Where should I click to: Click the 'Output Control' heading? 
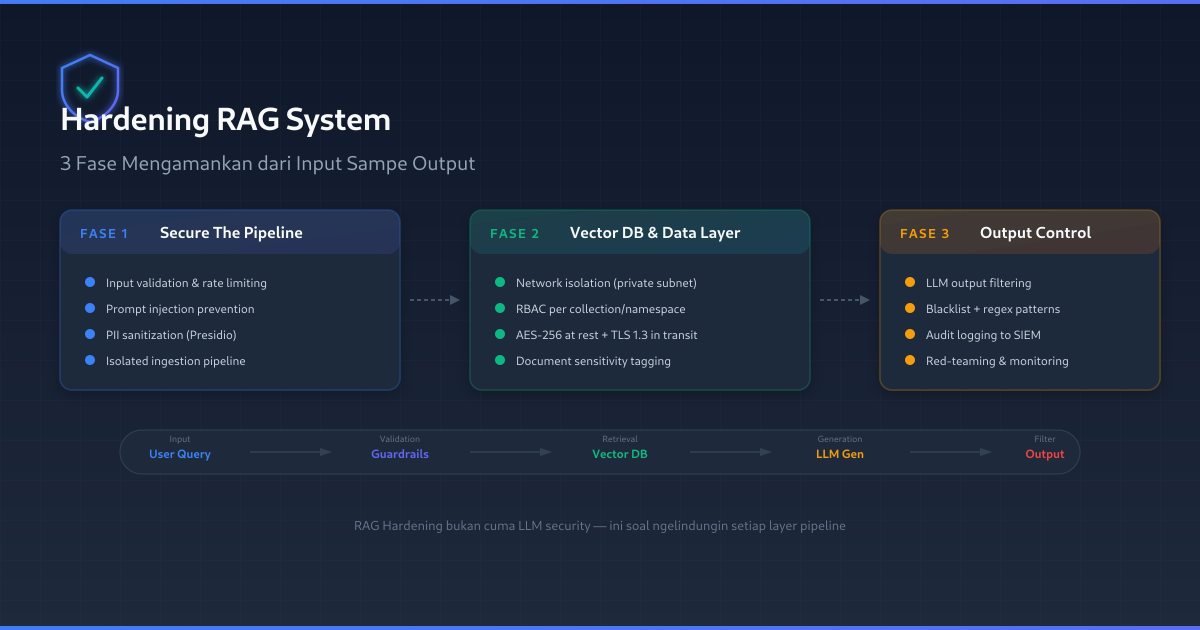1035,233
